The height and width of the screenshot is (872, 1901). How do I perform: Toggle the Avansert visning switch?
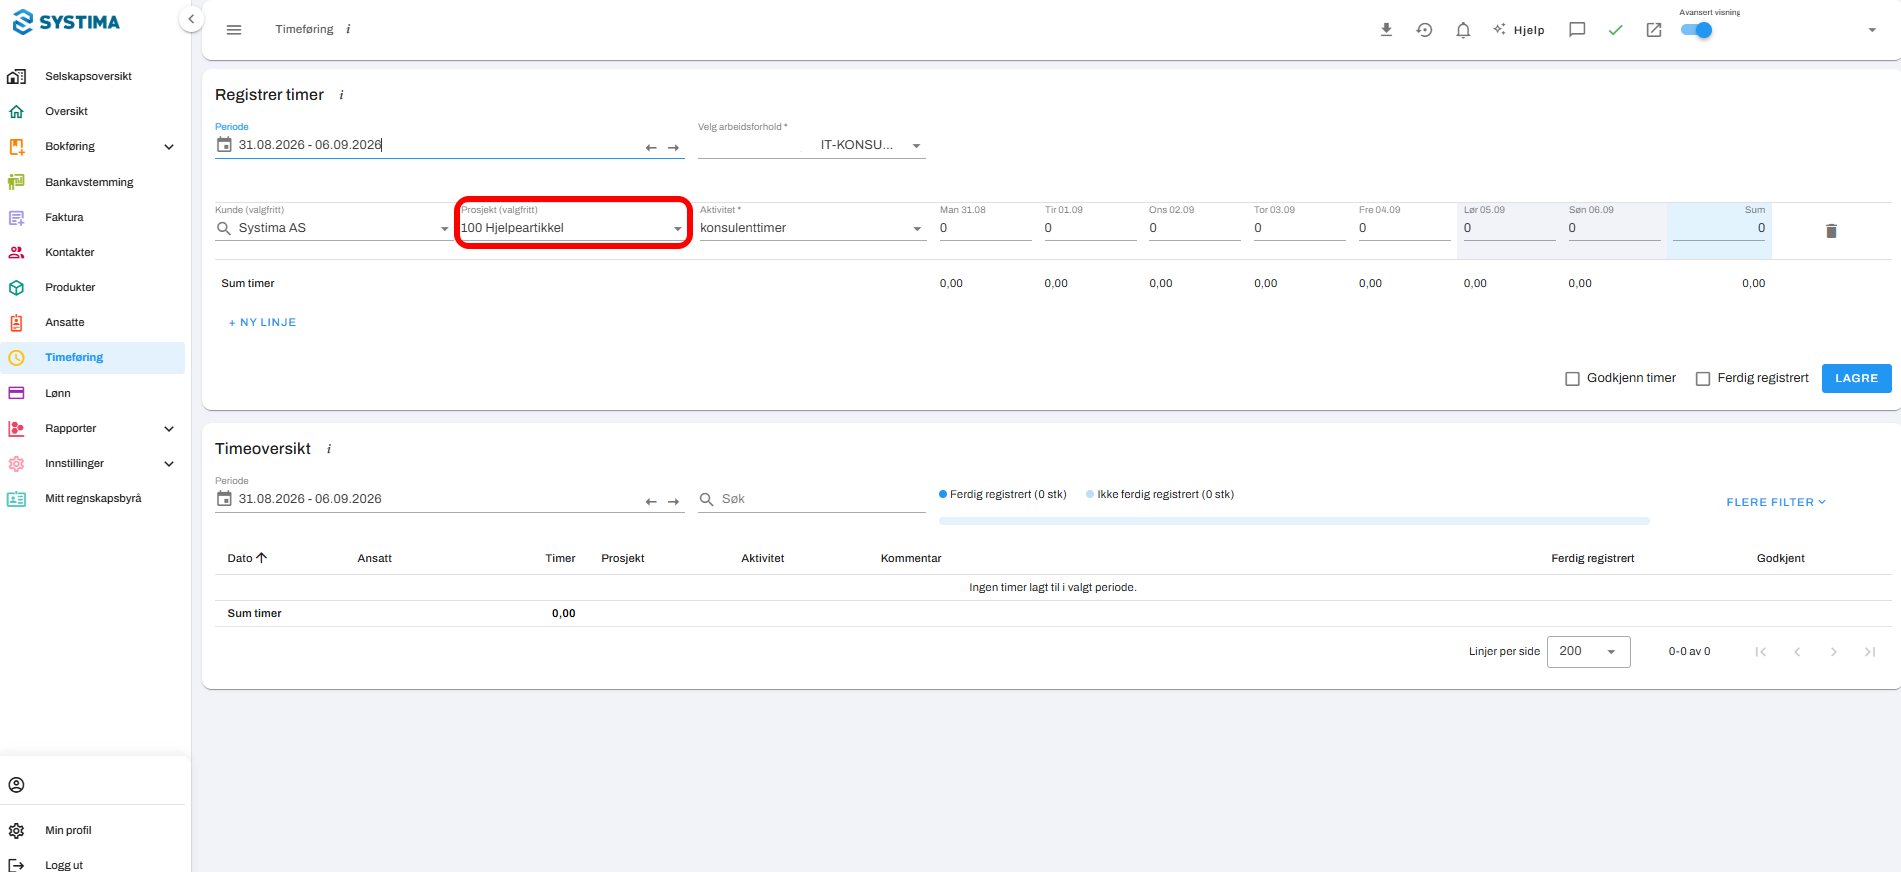click(1697, 30)
